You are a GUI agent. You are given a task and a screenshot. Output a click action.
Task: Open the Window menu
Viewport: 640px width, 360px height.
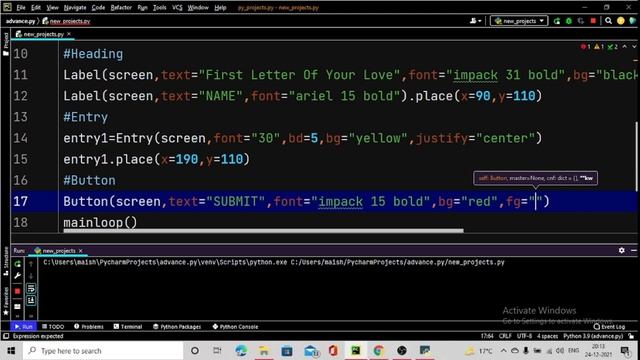[198, 7]
